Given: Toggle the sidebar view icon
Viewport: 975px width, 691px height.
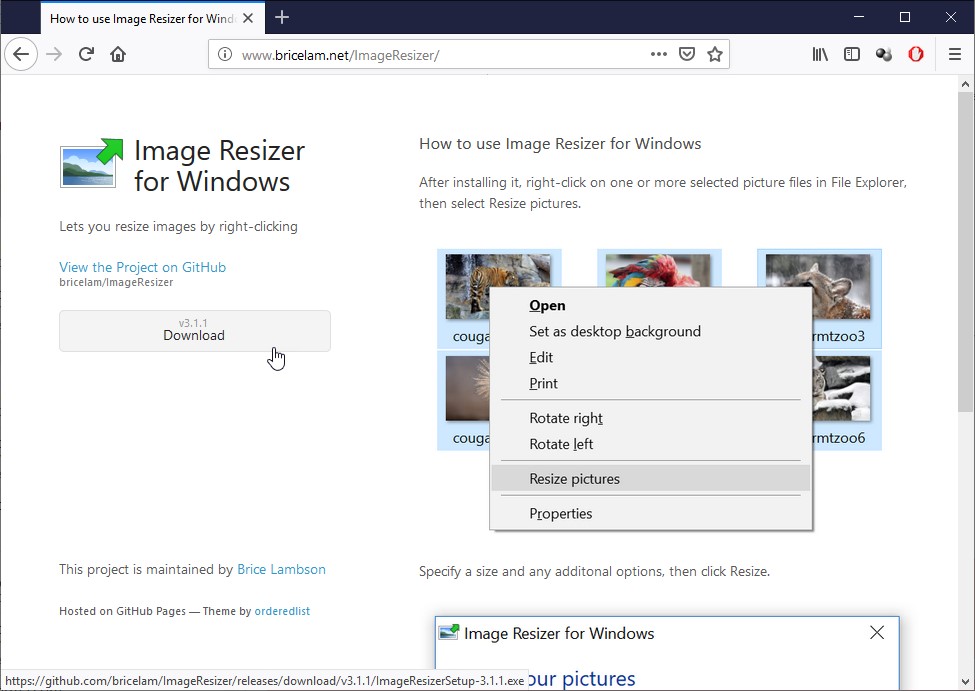Looking at the screenshot, I should (852, 54).
